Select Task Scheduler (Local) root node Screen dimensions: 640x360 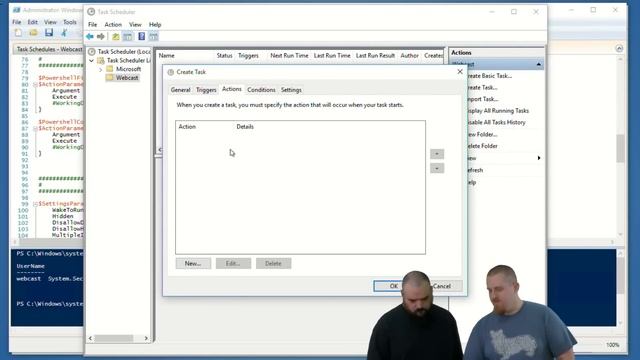coord(124,51)
